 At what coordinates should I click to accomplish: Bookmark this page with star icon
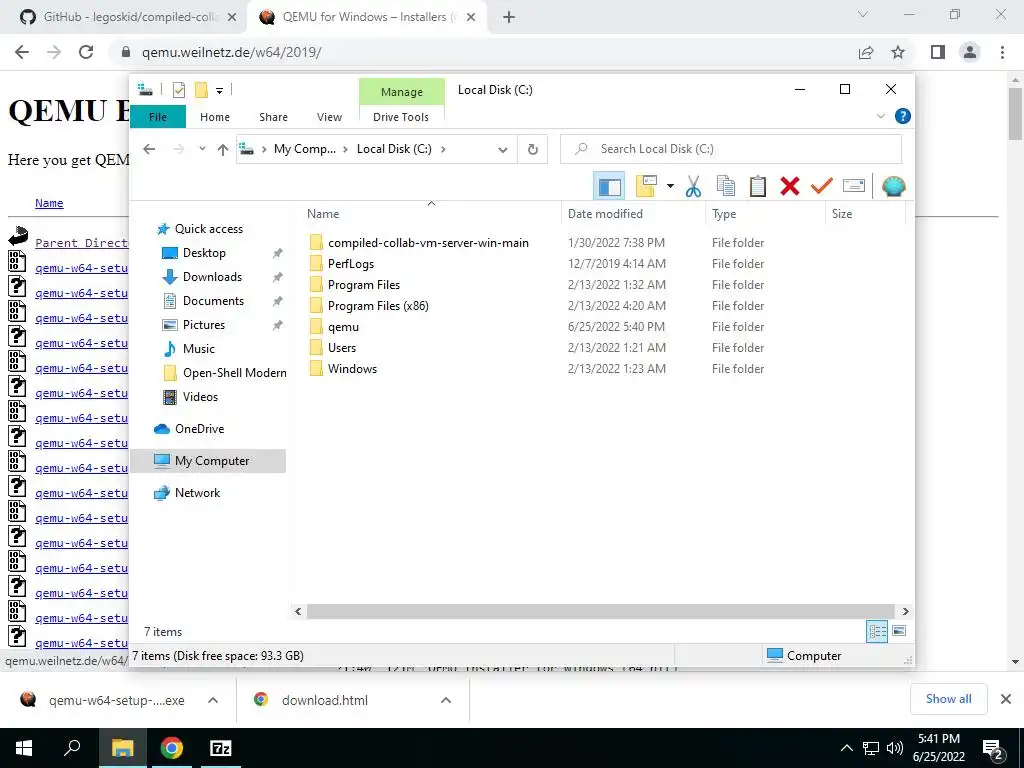tap(898, 52)
